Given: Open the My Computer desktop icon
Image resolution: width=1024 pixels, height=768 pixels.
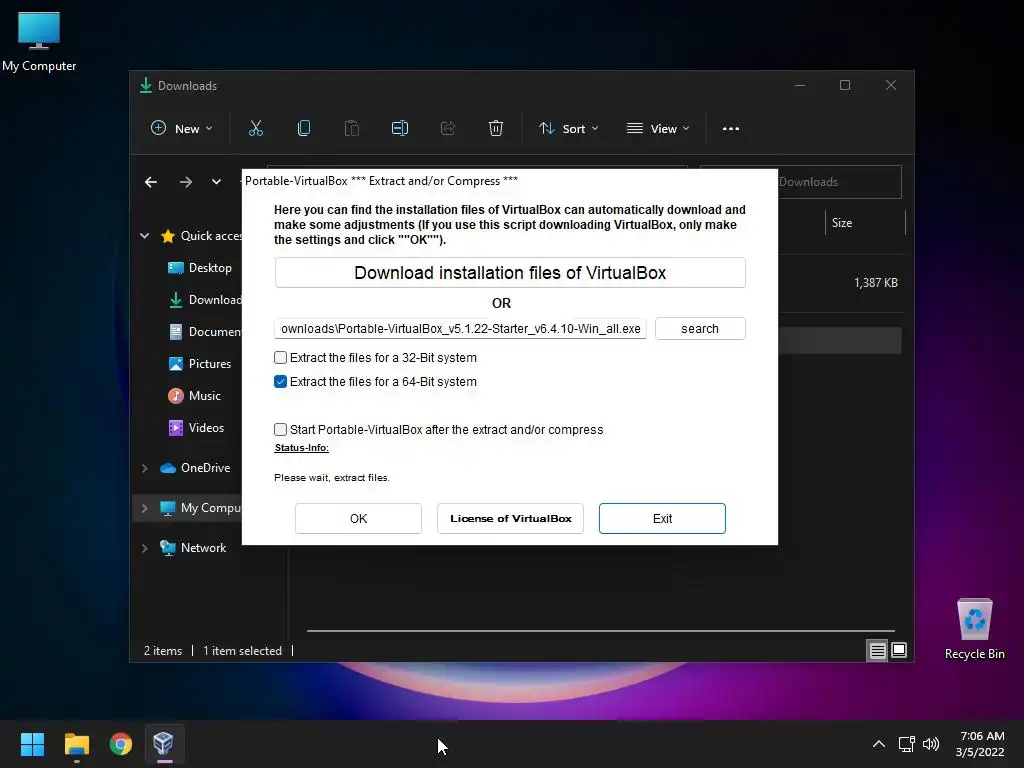Looking at the screenshot, I should [39, 41].
